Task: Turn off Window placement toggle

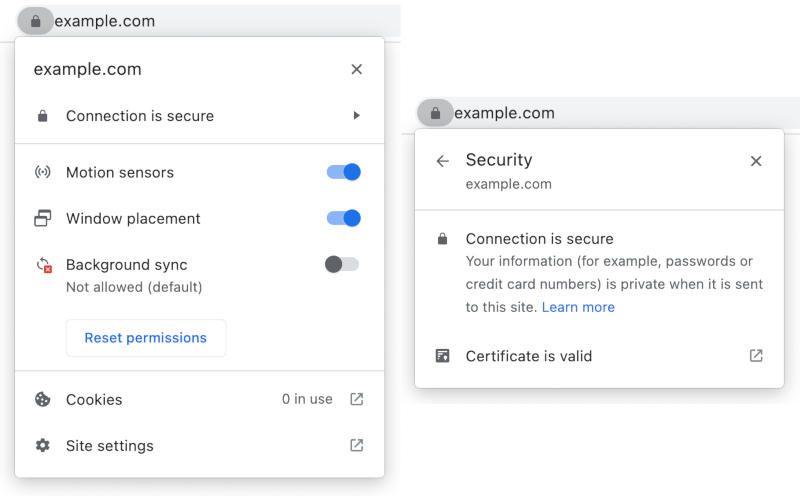Action: tap(343, 218)
